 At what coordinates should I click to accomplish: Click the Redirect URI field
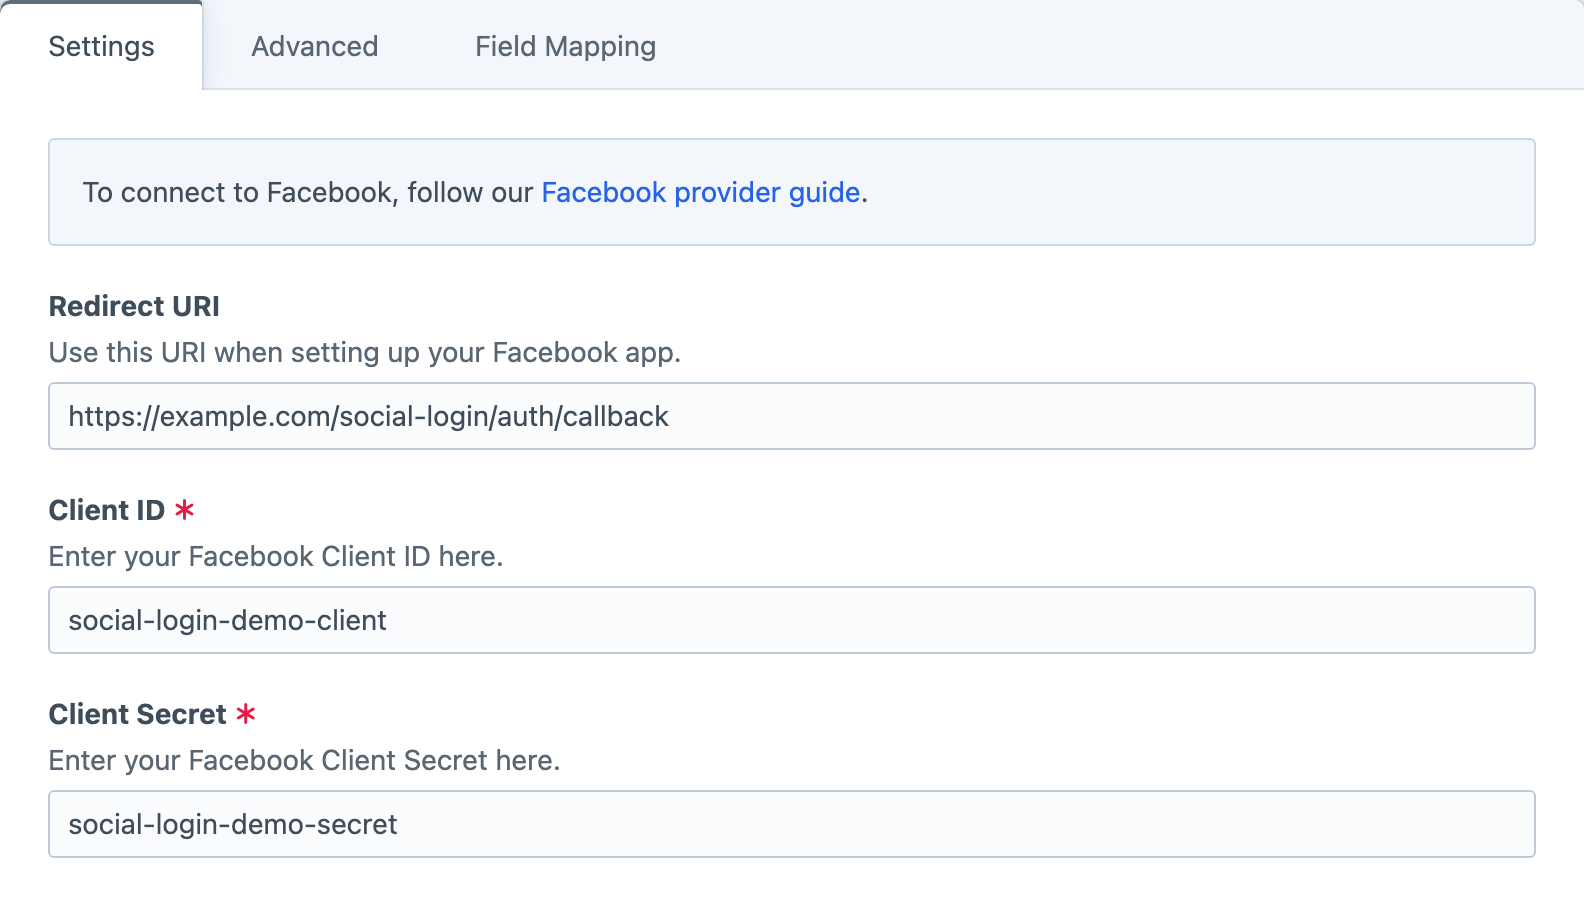click(x=792, y=416)
